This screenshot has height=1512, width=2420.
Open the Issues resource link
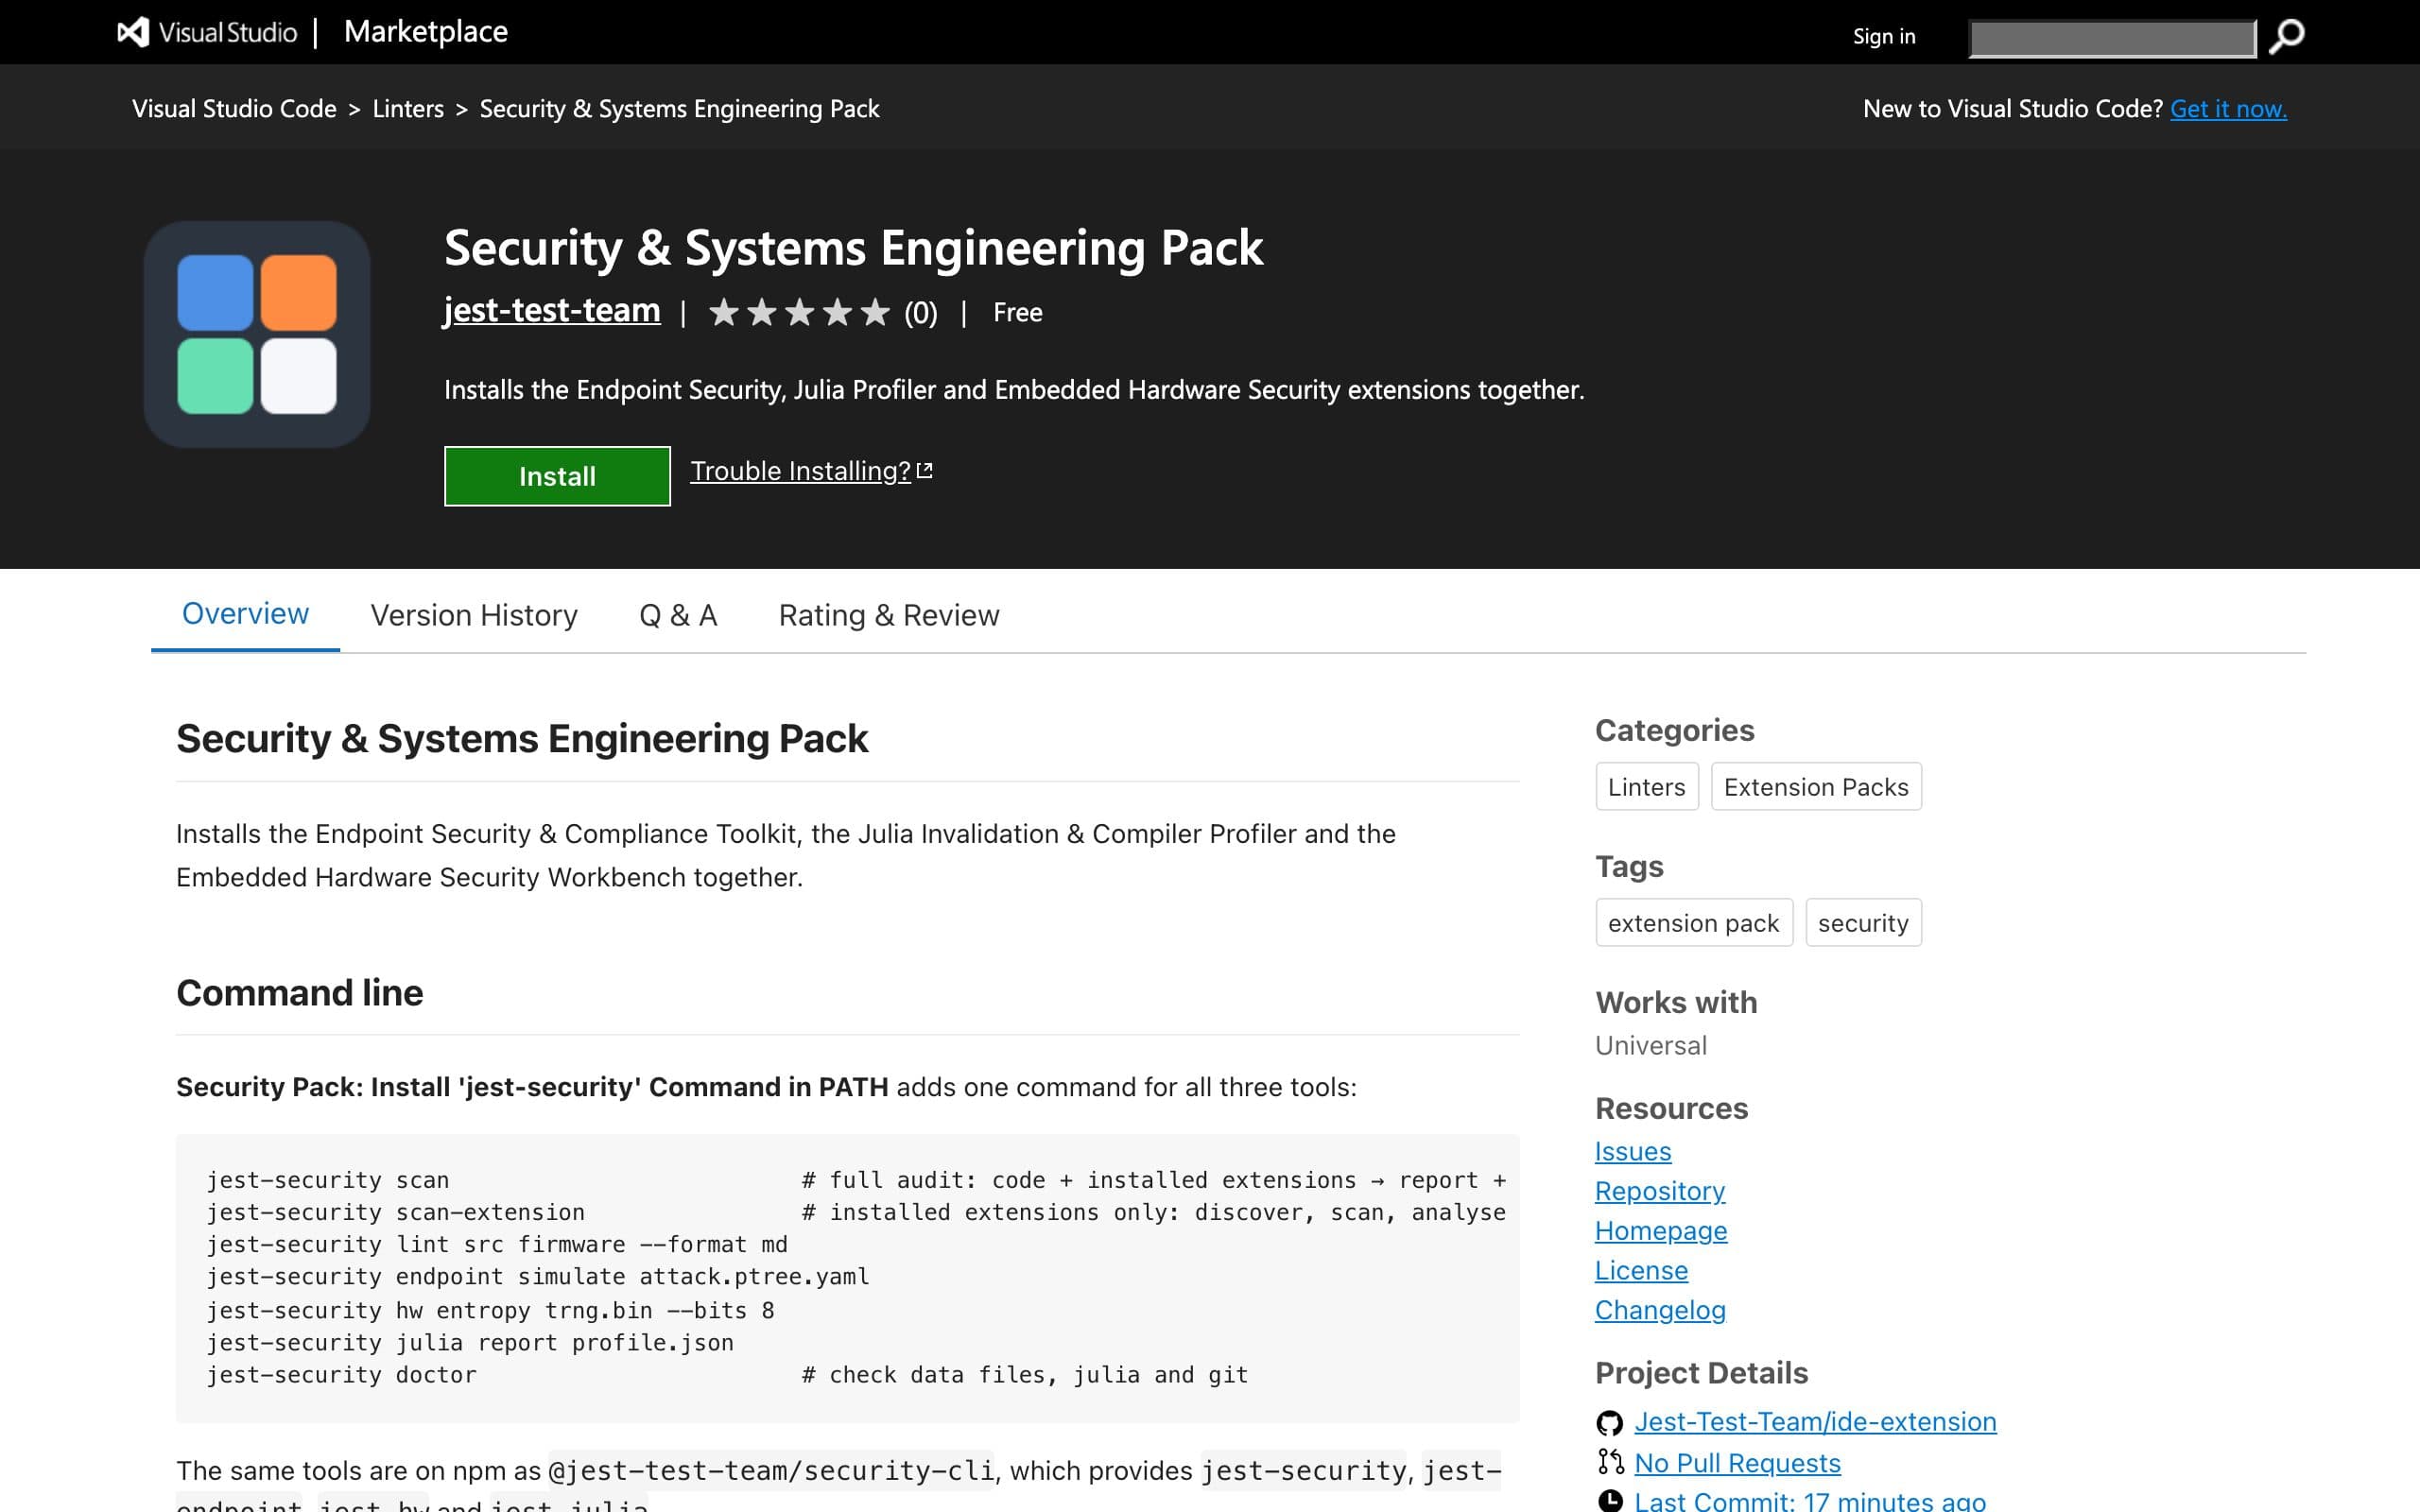point(1633,1151)
